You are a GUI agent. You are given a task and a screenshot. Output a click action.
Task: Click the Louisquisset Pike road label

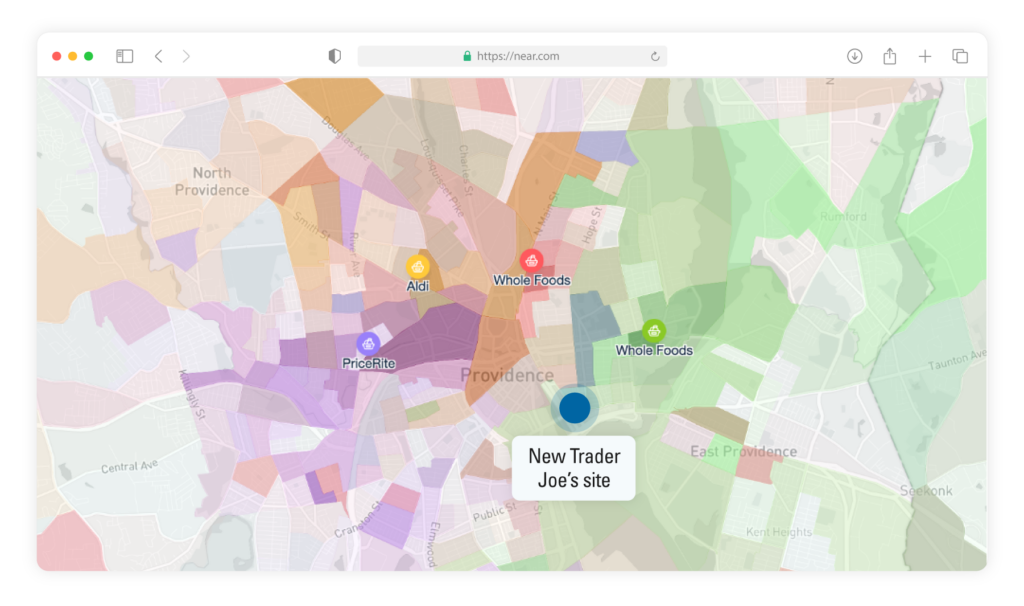(442, 178)
